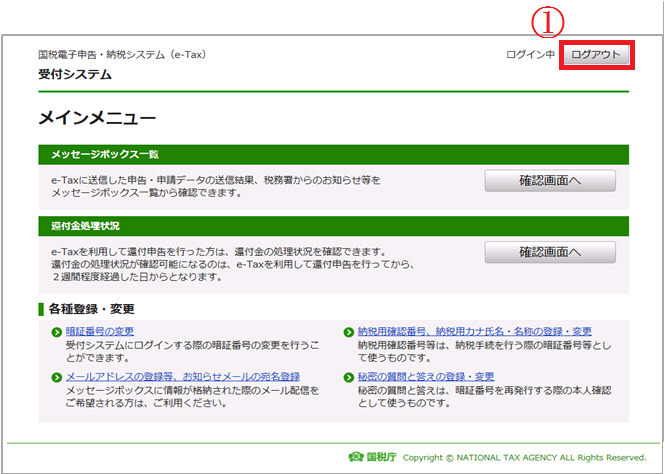Click the ログイン中 status text
Image resolution: width=665 pixels, height=474 pixels.
tap(530, 55)
